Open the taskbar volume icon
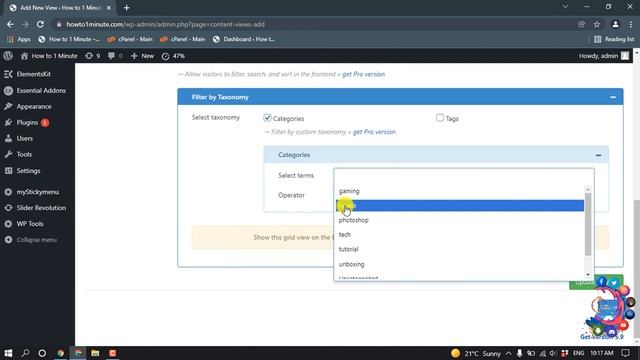The height and width of the screenshot is (360, 640). (x=553, y=353)
